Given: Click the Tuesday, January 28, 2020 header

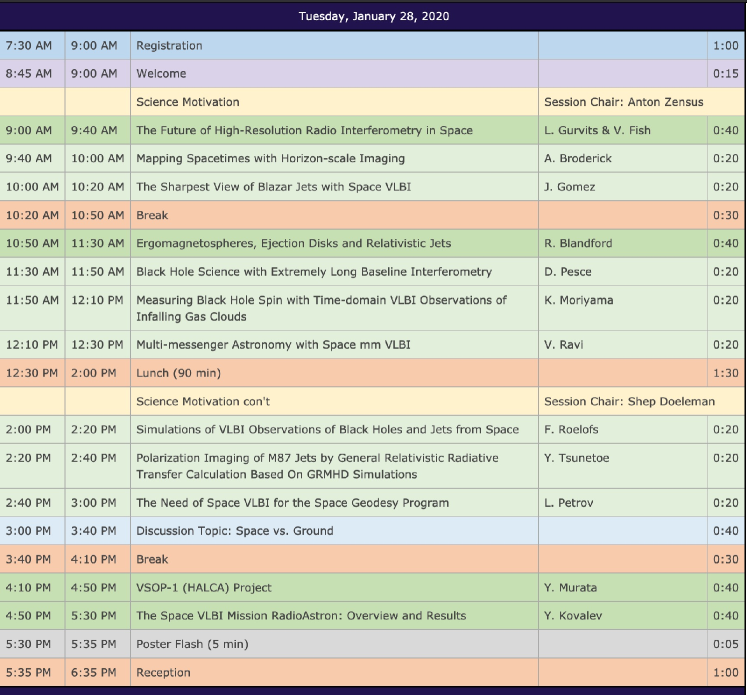Looking at the screenshot, I should 373,16.
